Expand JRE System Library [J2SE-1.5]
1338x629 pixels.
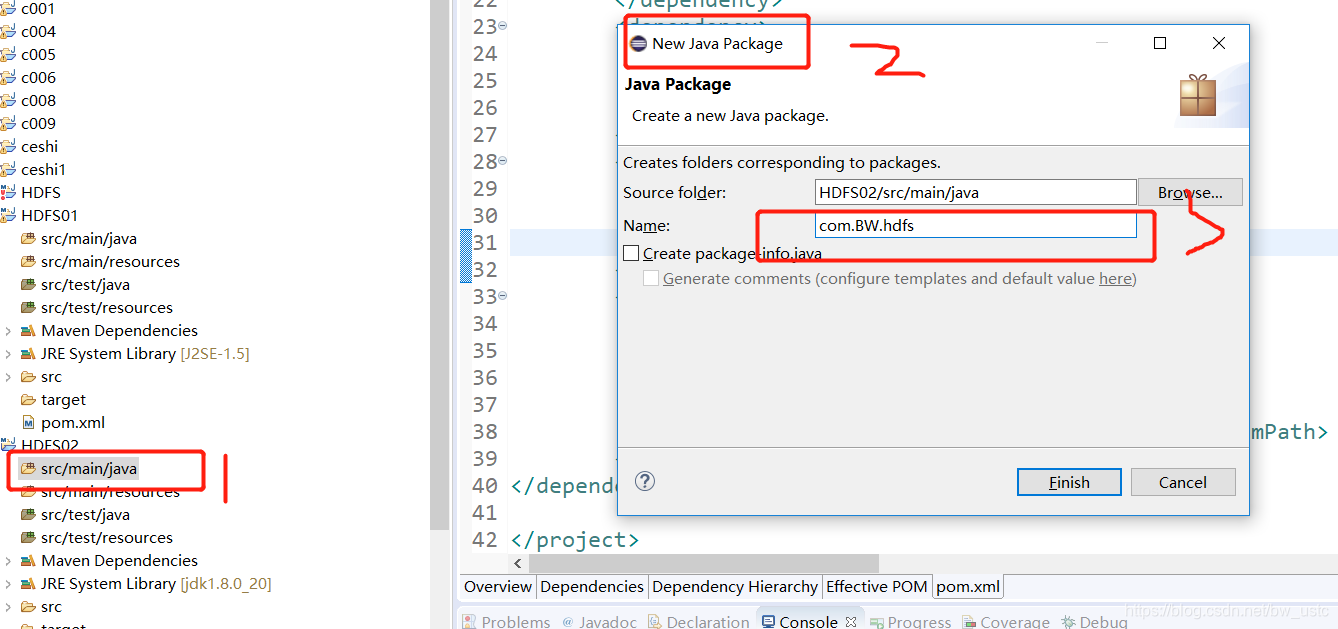[x=9, y=353]
